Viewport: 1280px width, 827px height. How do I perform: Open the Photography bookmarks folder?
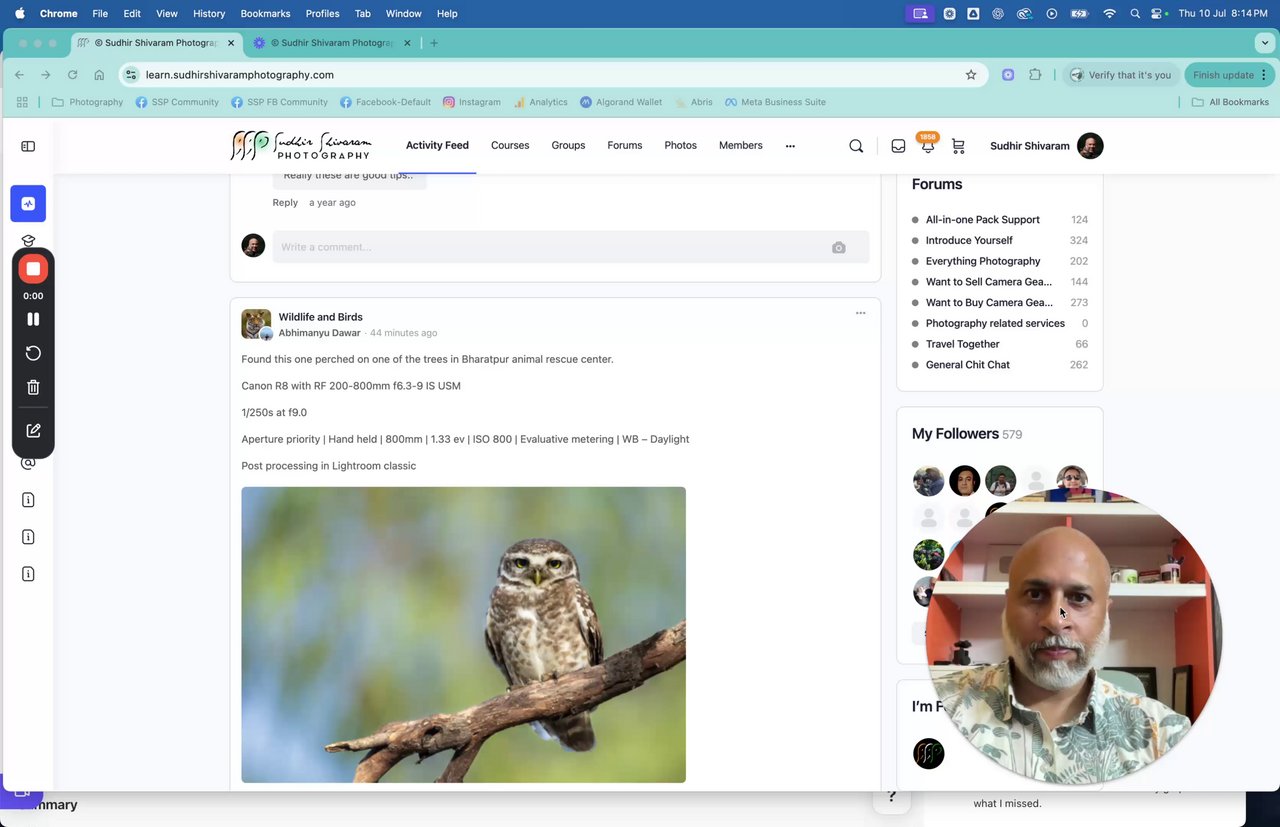87,102
